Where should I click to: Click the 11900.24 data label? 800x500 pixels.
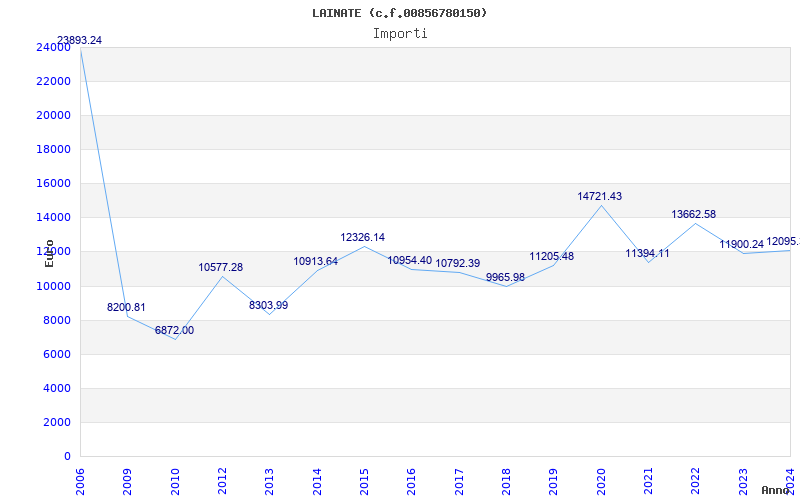pos(741,244)
